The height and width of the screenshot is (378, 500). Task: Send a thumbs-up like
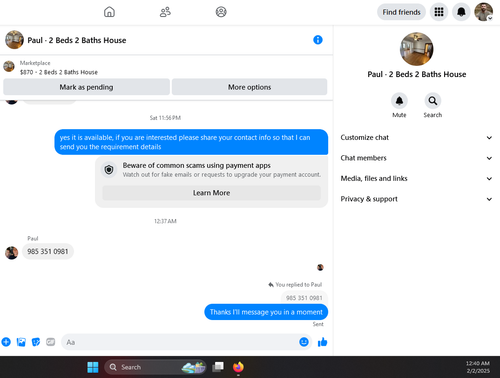click(x=322, y=342)
